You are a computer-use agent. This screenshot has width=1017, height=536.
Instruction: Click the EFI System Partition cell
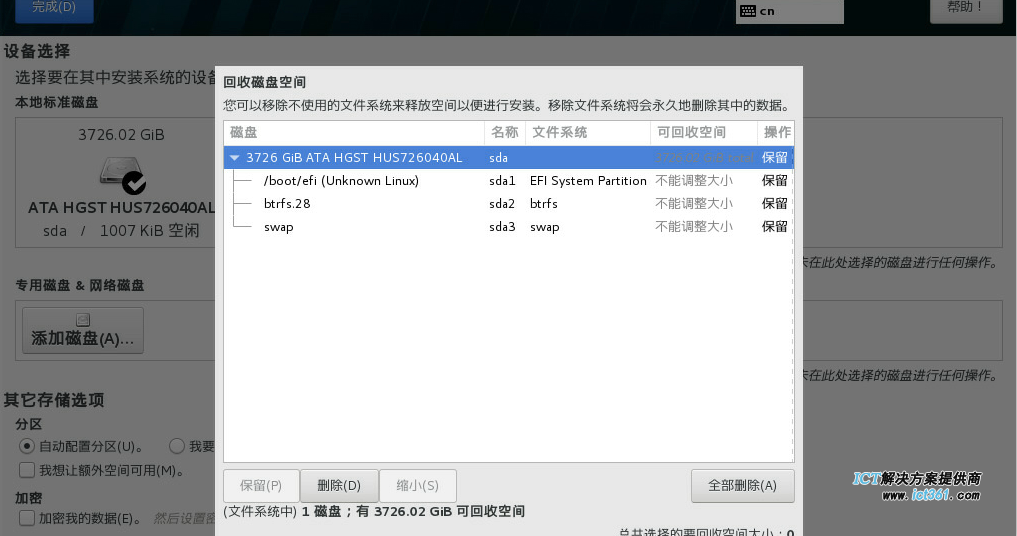pos(588,181)
